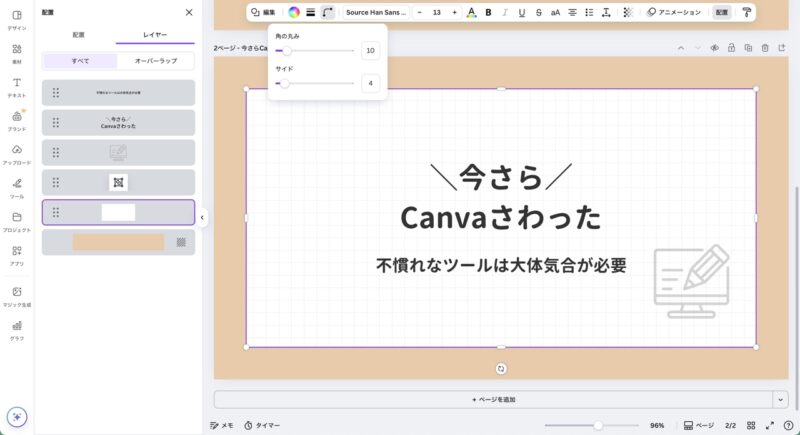The height and width of the screenshot is (435, 800).
Task: Open the タイマー (Timer)
Action: coord(262,425)
